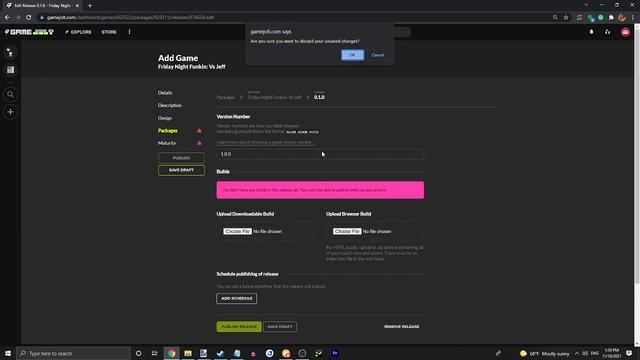The height and width of the screenshot is (360, 640).
Task: Open the notifications bell
Action: 591,32
